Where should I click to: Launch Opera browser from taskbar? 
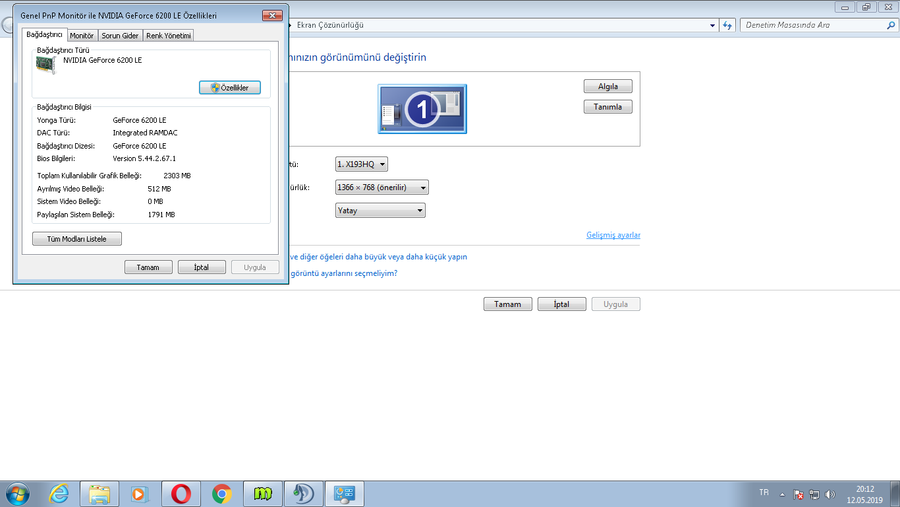[x=181, y=494]
